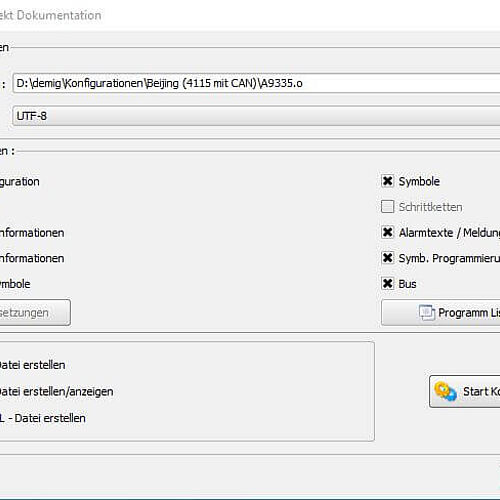Select the Datei erstellen/anzeigen option
This screenshot has width=500, height=500.
point(56,391)
